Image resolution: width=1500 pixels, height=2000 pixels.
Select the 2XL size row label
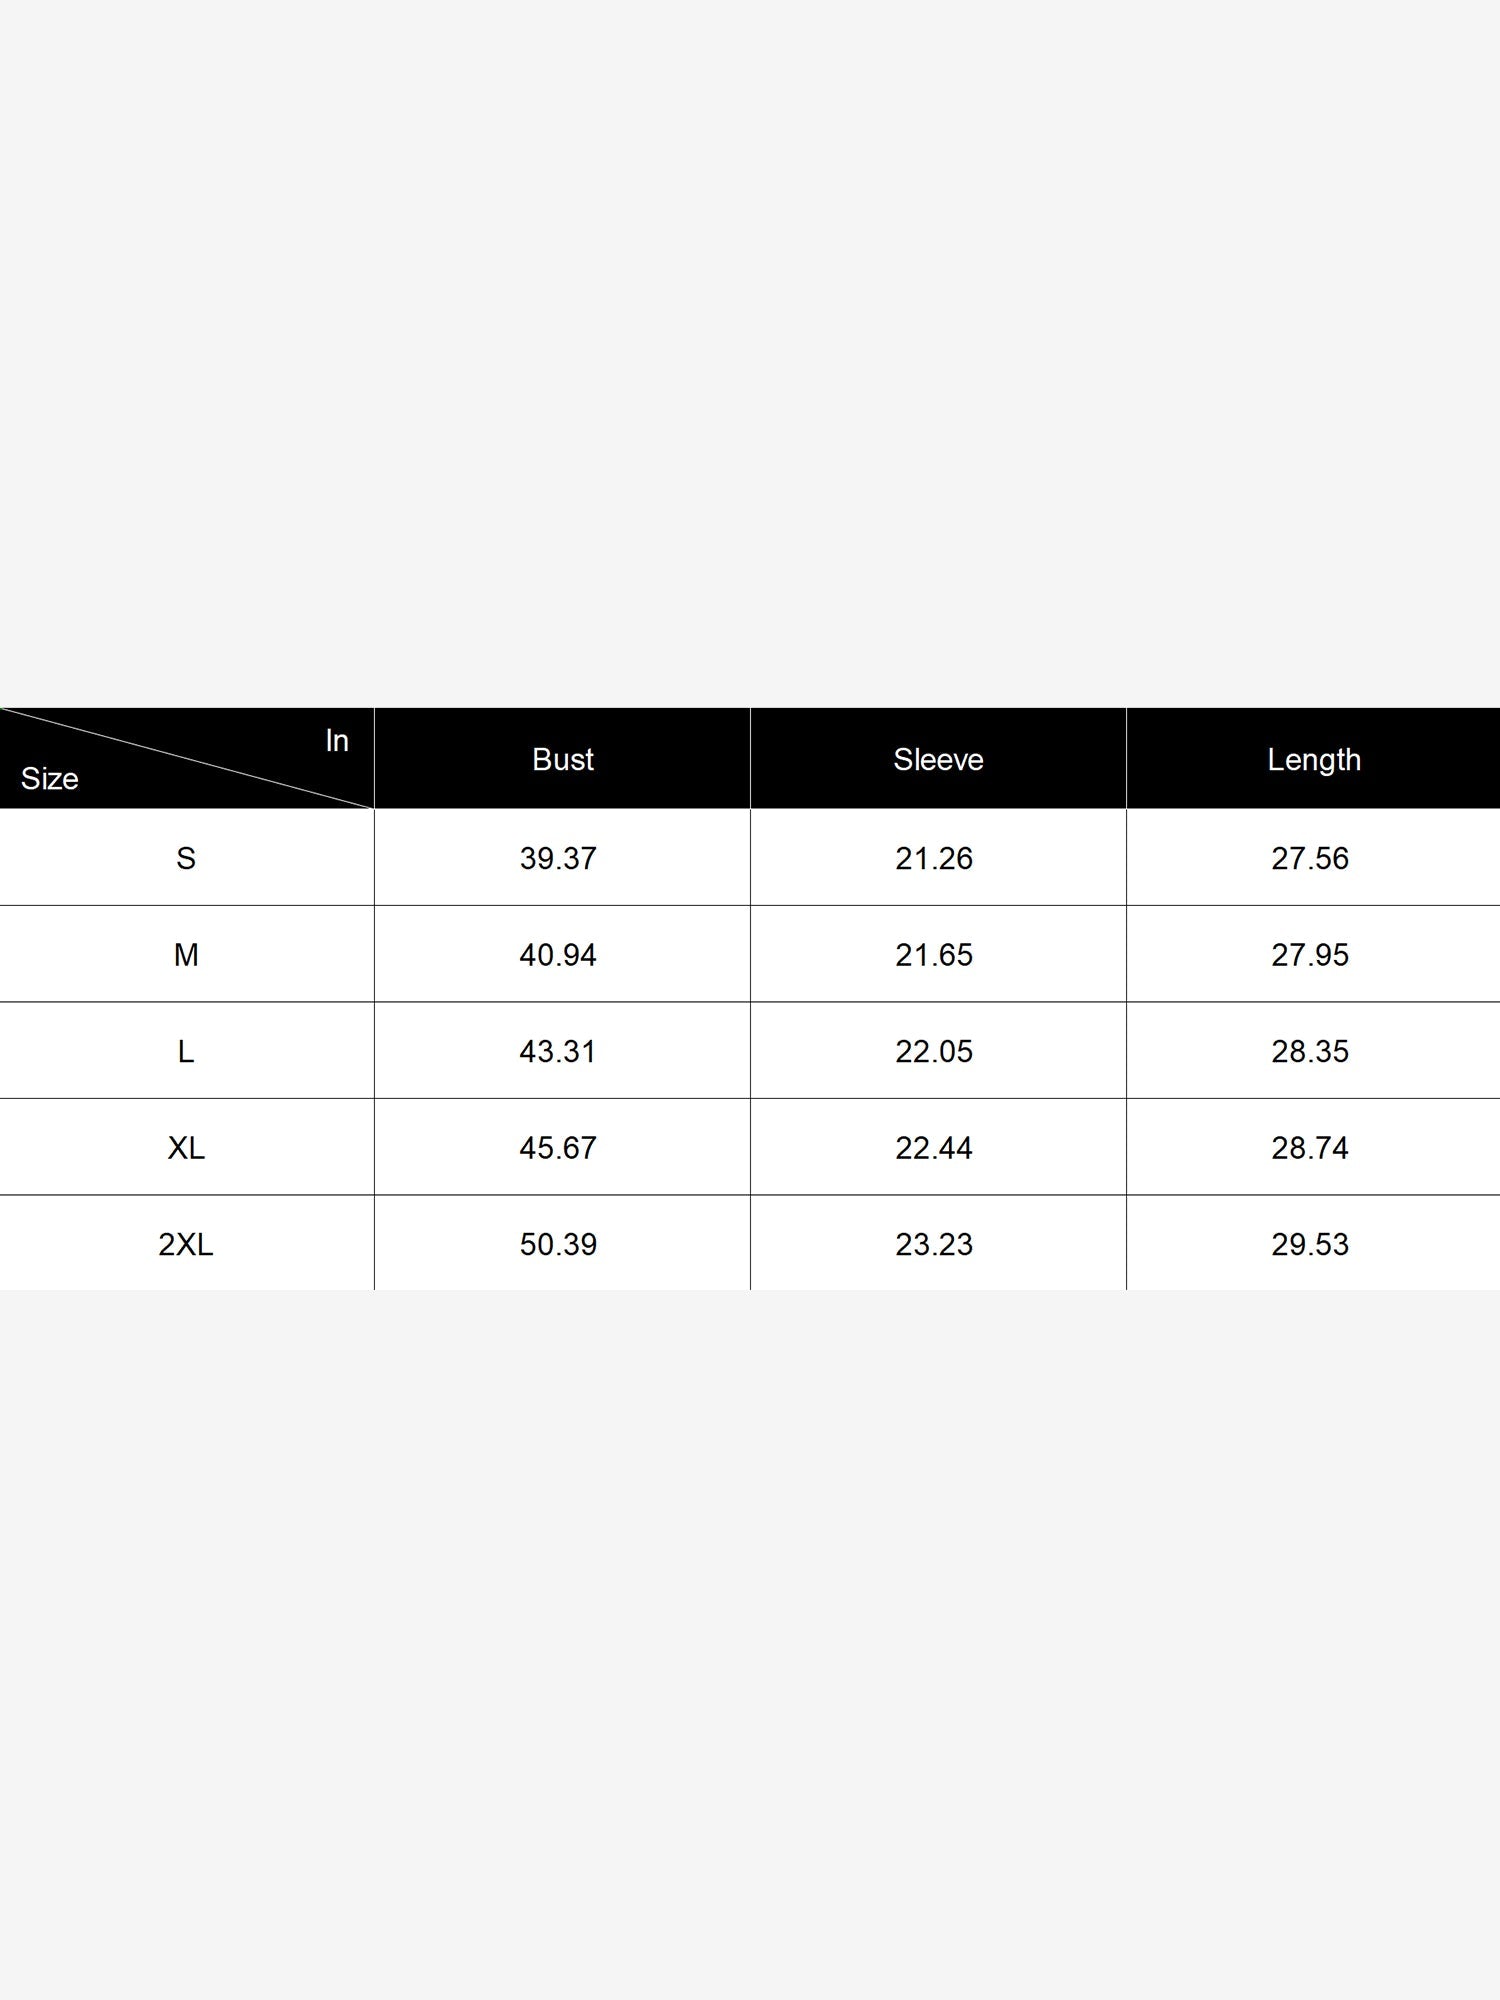point(186,1244)
